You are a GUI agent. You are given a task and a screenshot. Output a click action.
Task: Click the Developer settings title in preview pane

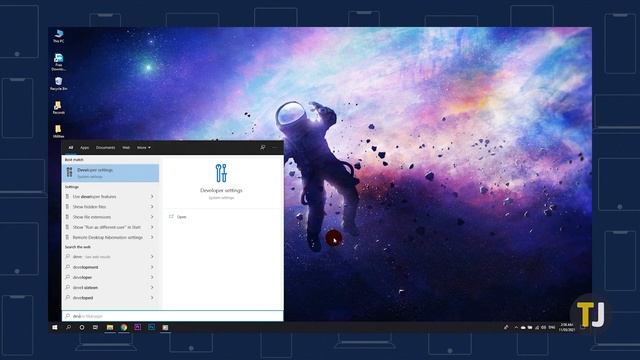coord(221,190)
